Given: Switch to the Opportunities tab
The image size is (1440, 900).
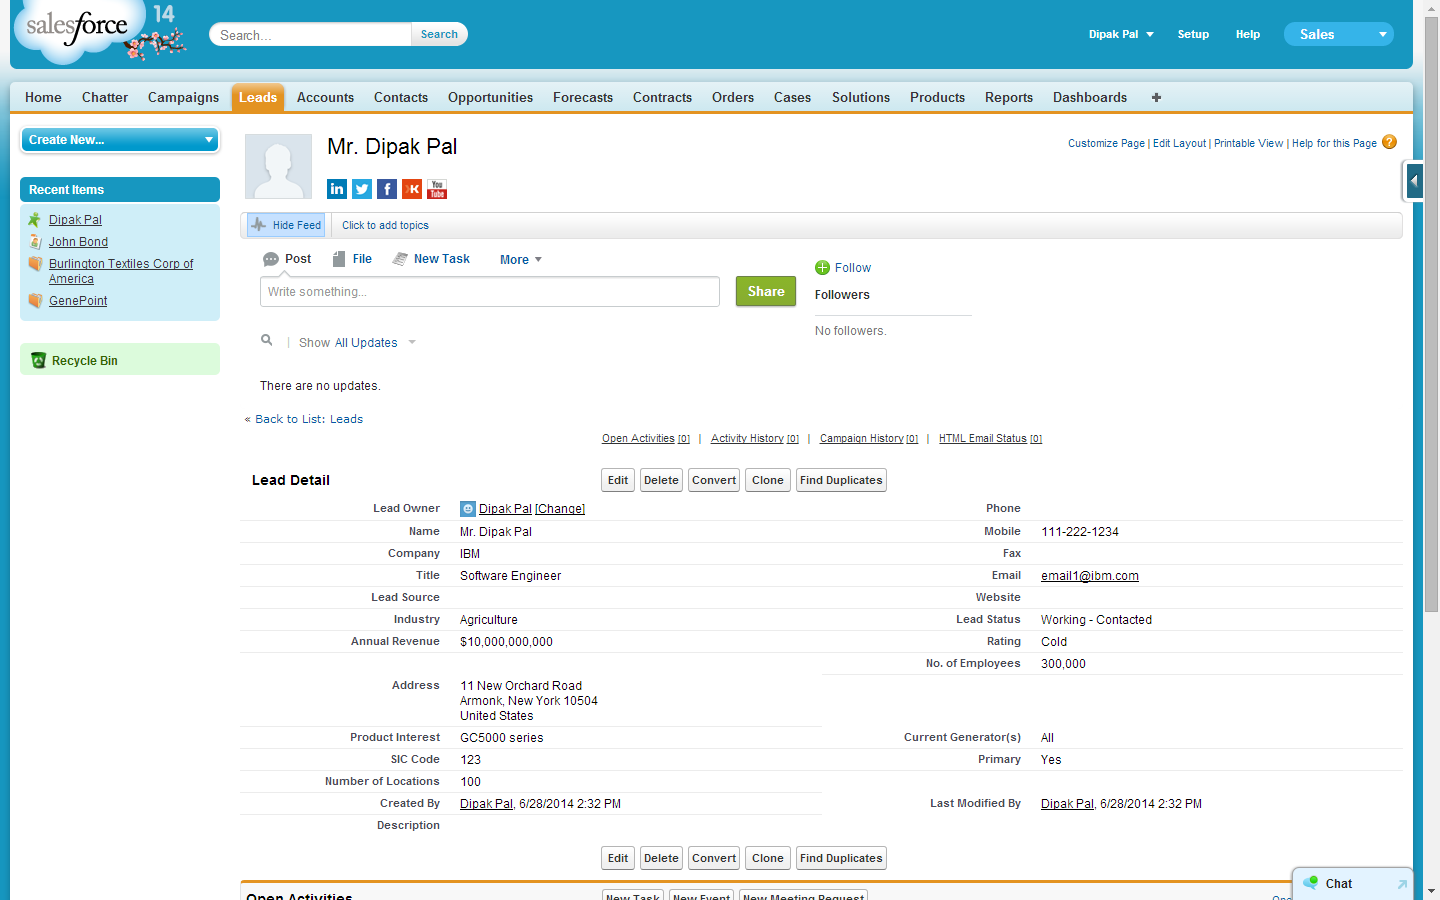Looking at the screenshot, I should coord(490,97).
